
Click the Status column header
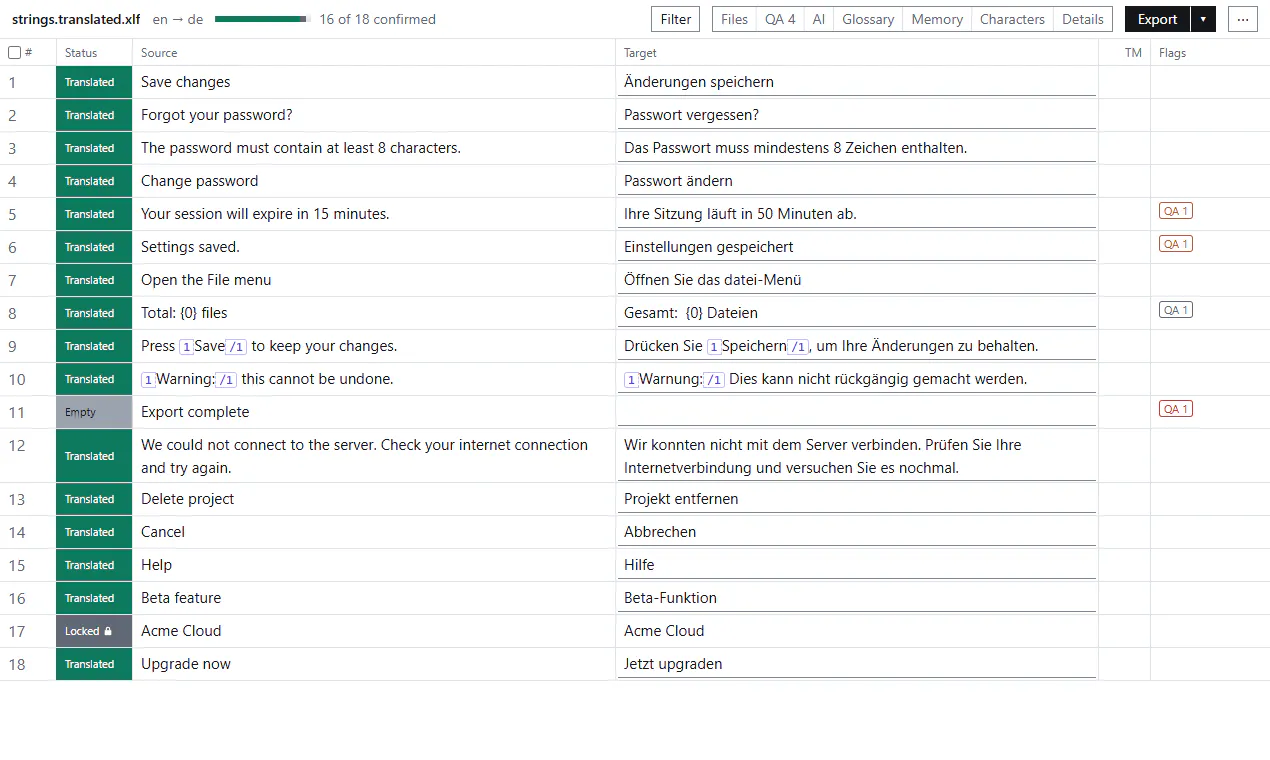(81, 53)
